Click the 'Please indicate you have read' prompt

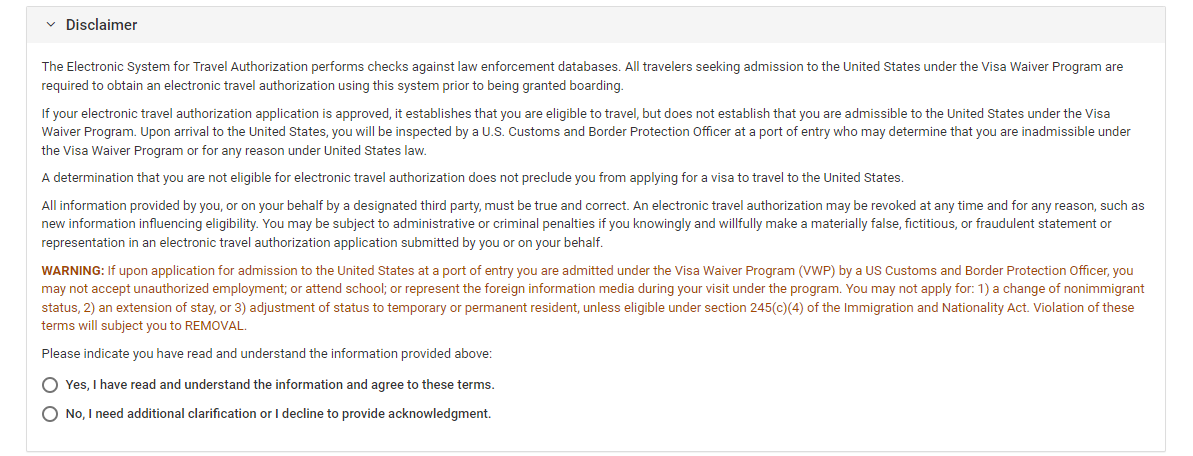[267, 353]
